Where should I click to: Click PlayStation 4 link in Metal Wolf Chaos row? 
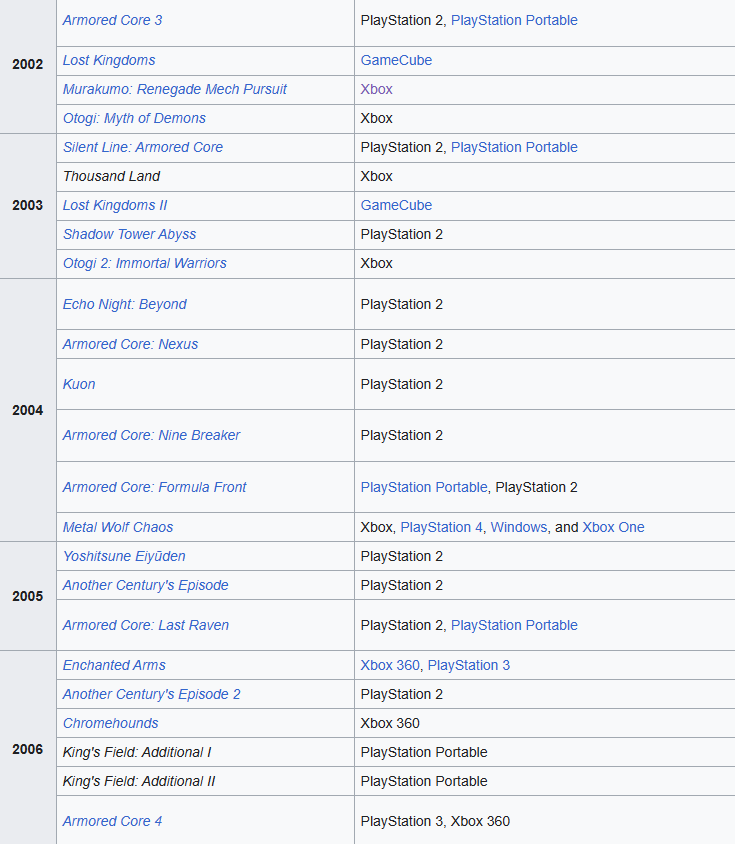coord(442,528)
